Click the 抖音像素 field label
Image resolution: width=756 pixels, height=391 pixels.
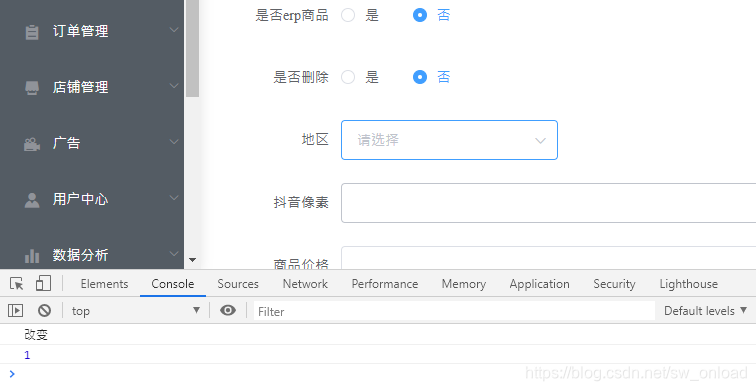coord(301,202)
